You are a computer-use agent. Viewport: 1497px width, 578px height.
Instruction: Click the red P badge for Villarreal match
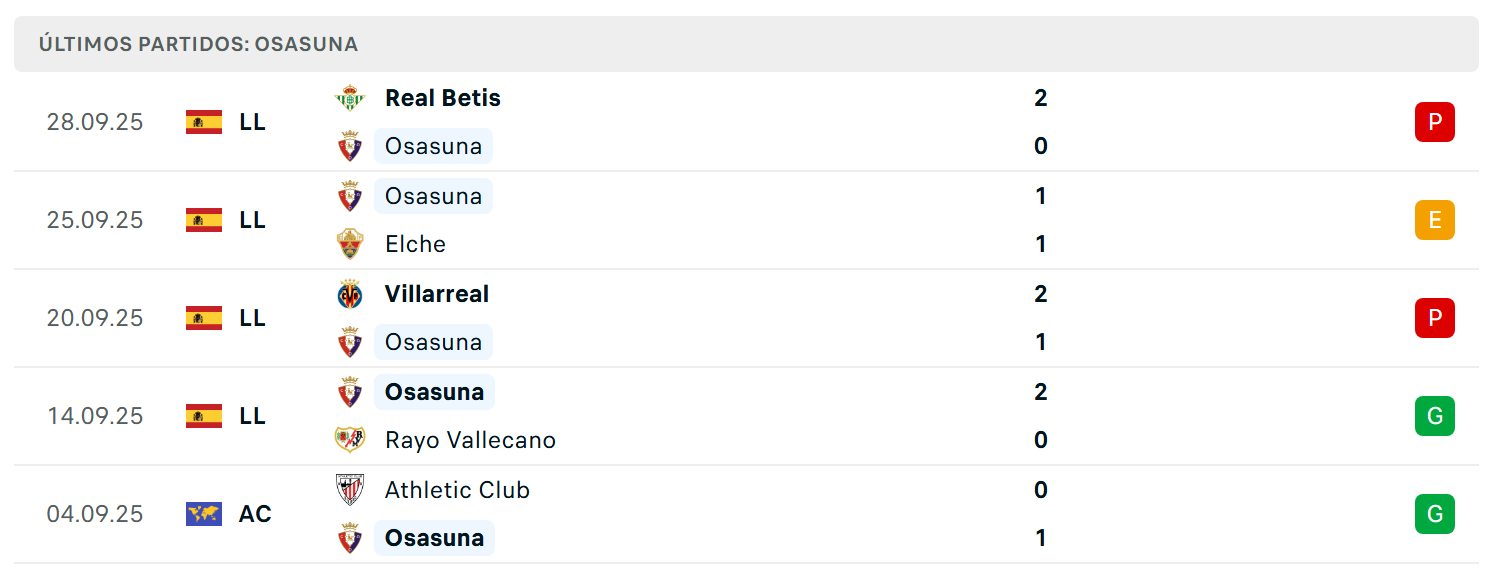[x=1435, y=318]
